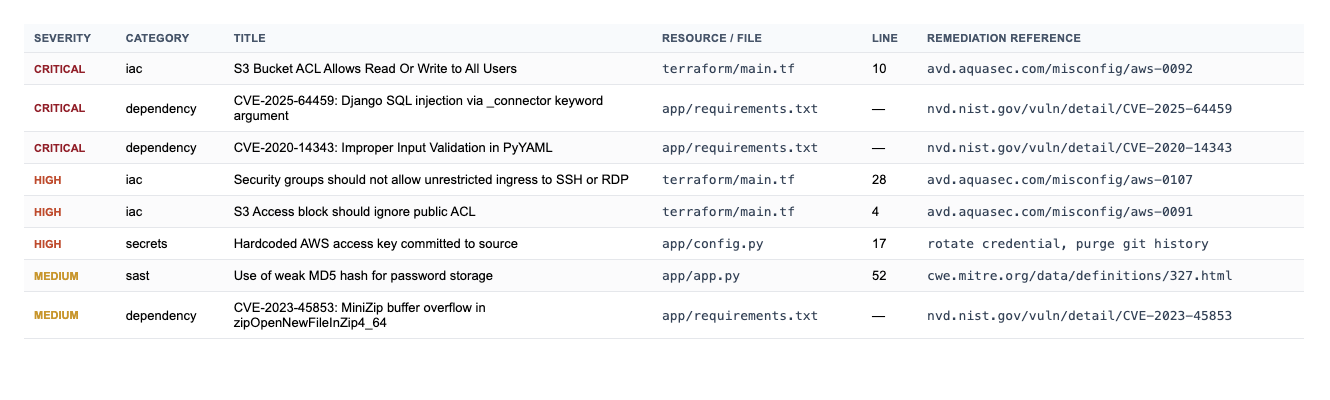The height and width of the screenshot is (400, 1330).
Task: Click the dependency category in the PyYAML row
Action: click(160, 148)
